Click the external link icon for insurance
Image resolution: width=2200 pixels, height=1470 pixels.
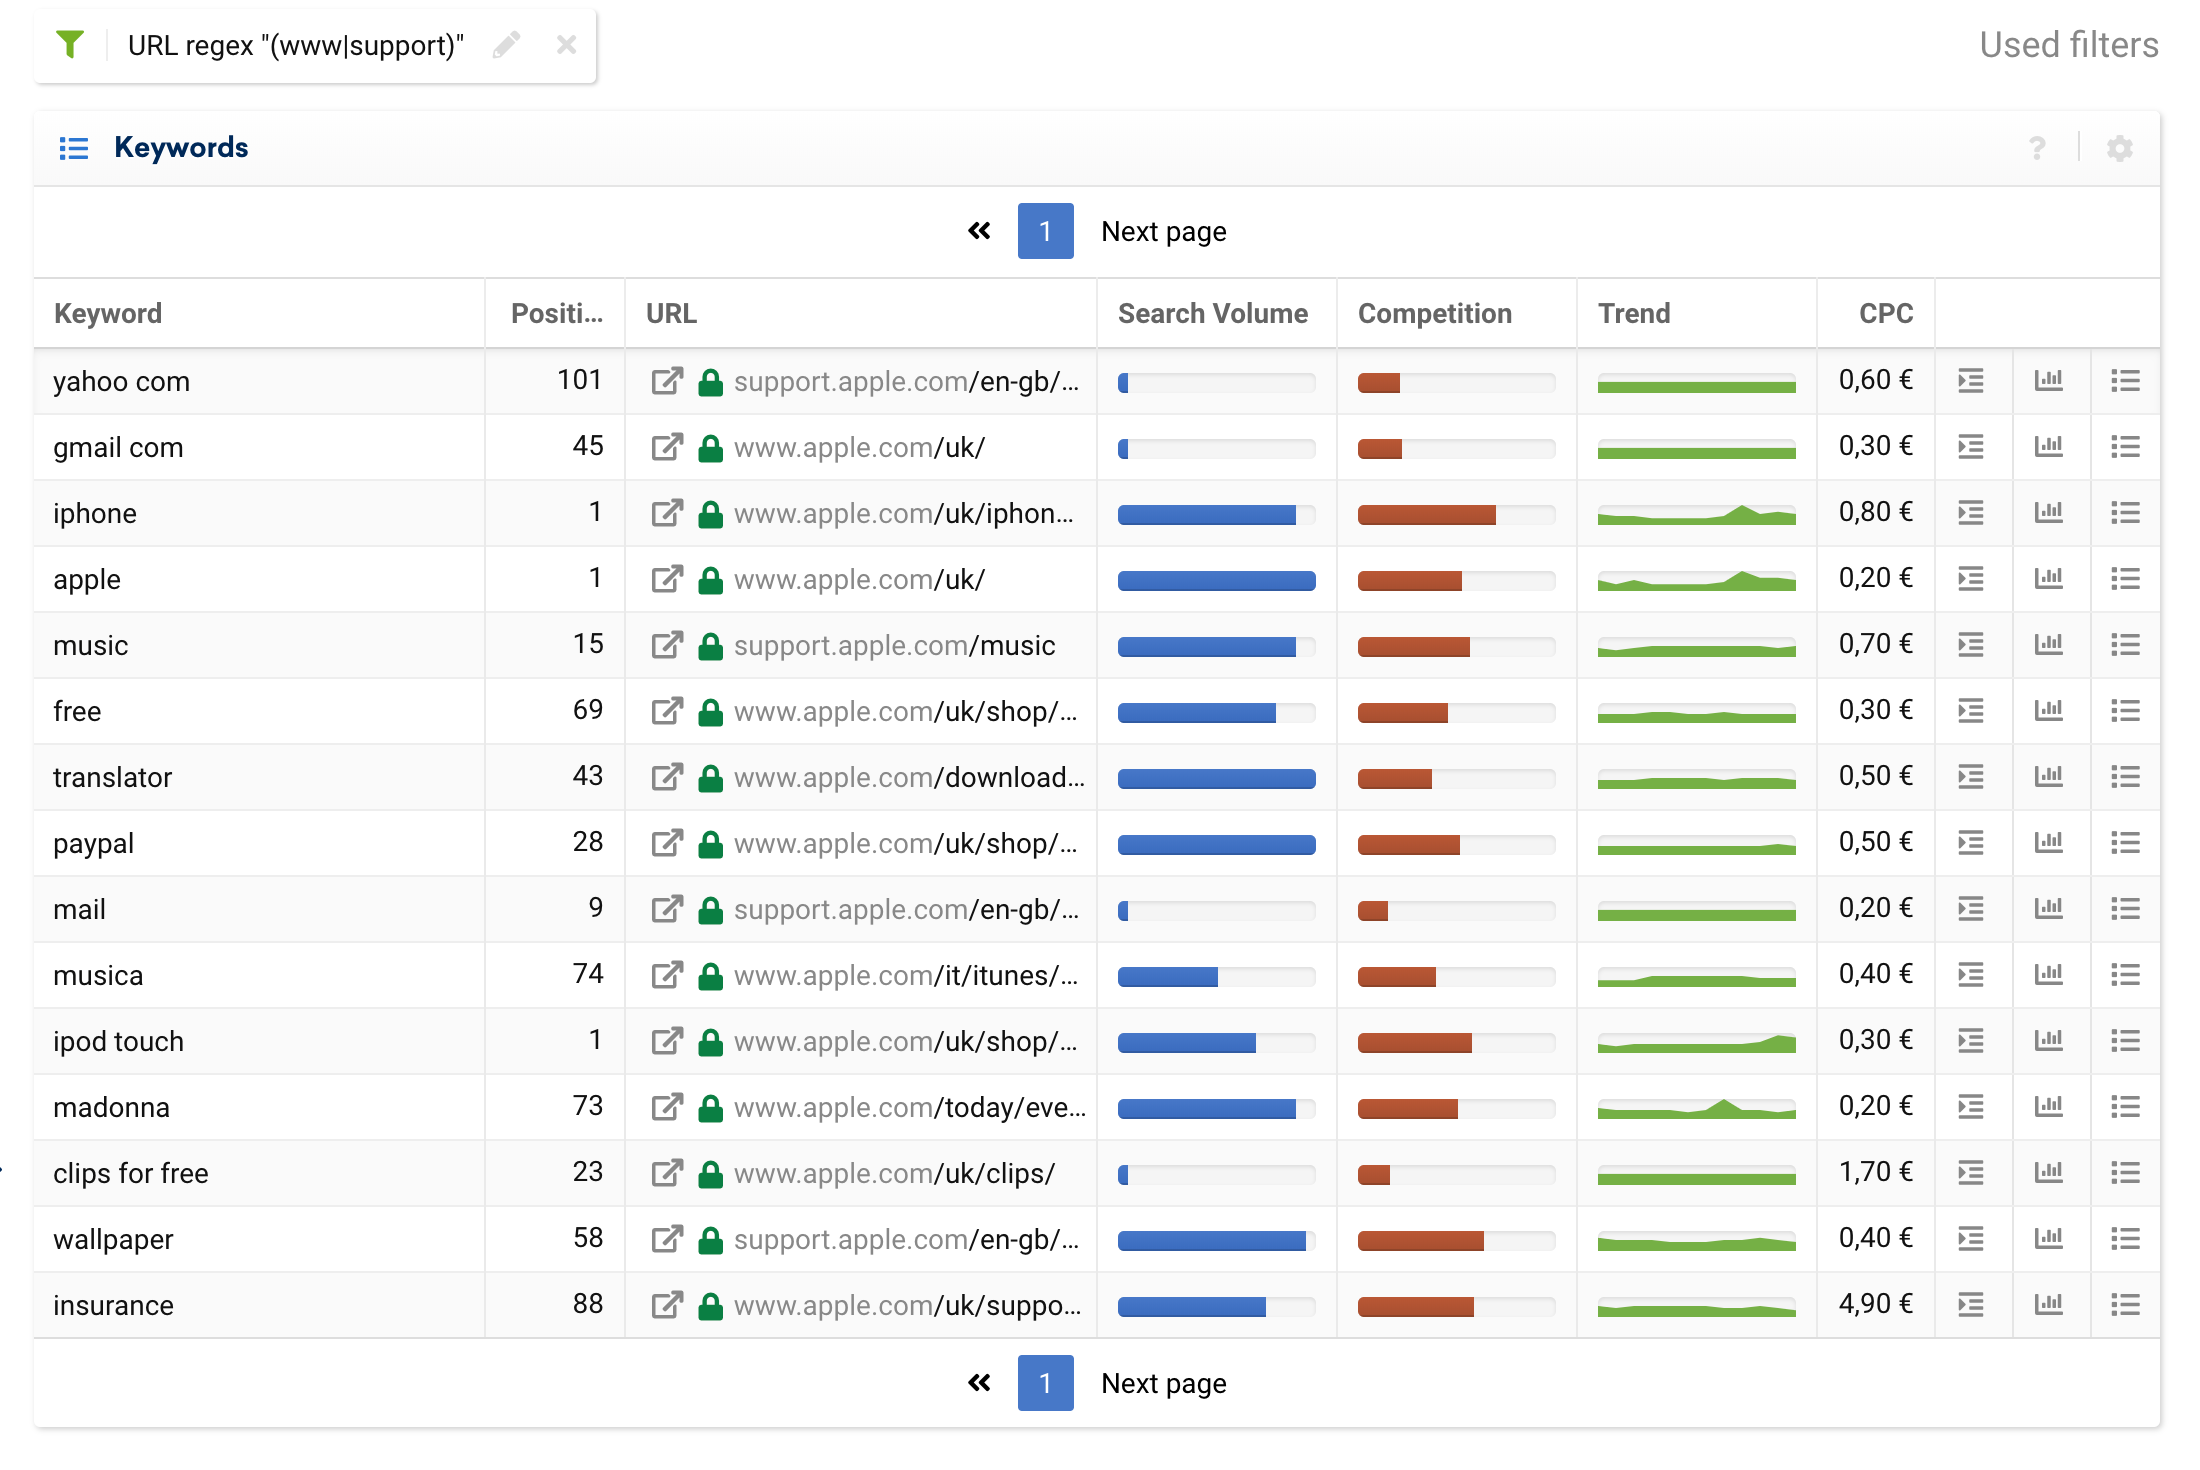666,1308
